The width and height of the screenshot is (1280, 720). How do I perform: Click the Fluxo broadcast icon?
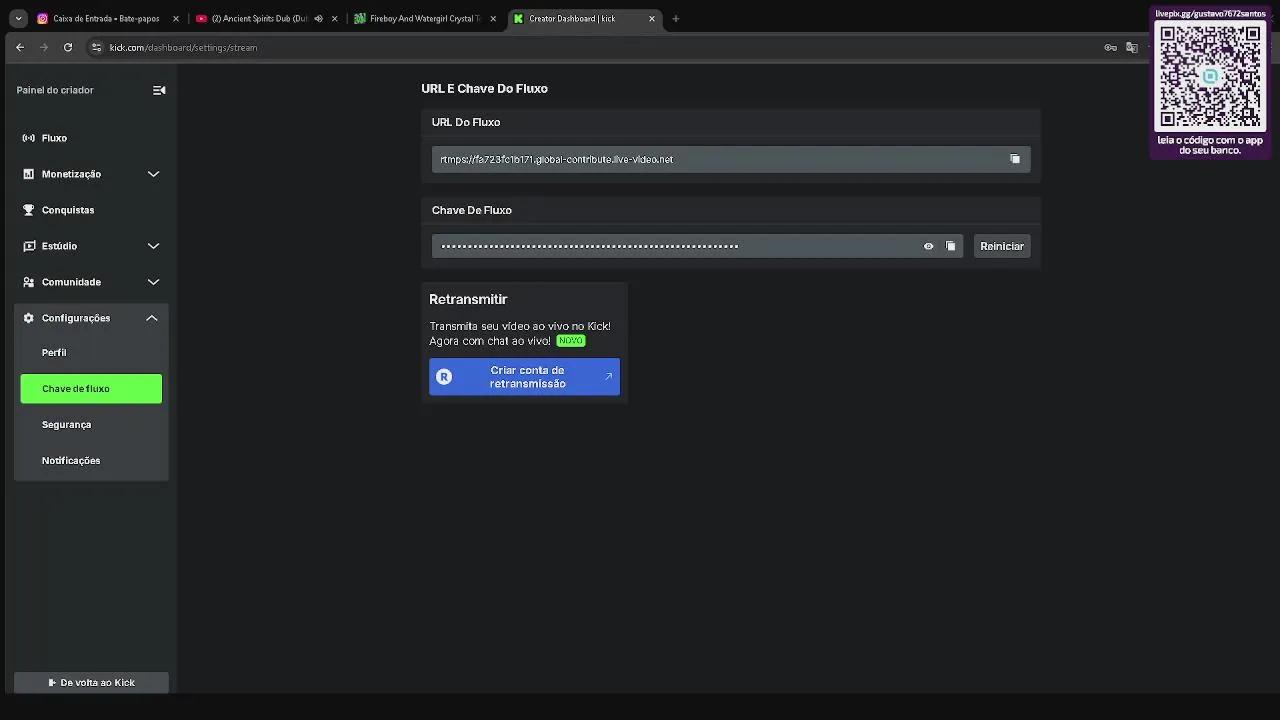[28, 138]
